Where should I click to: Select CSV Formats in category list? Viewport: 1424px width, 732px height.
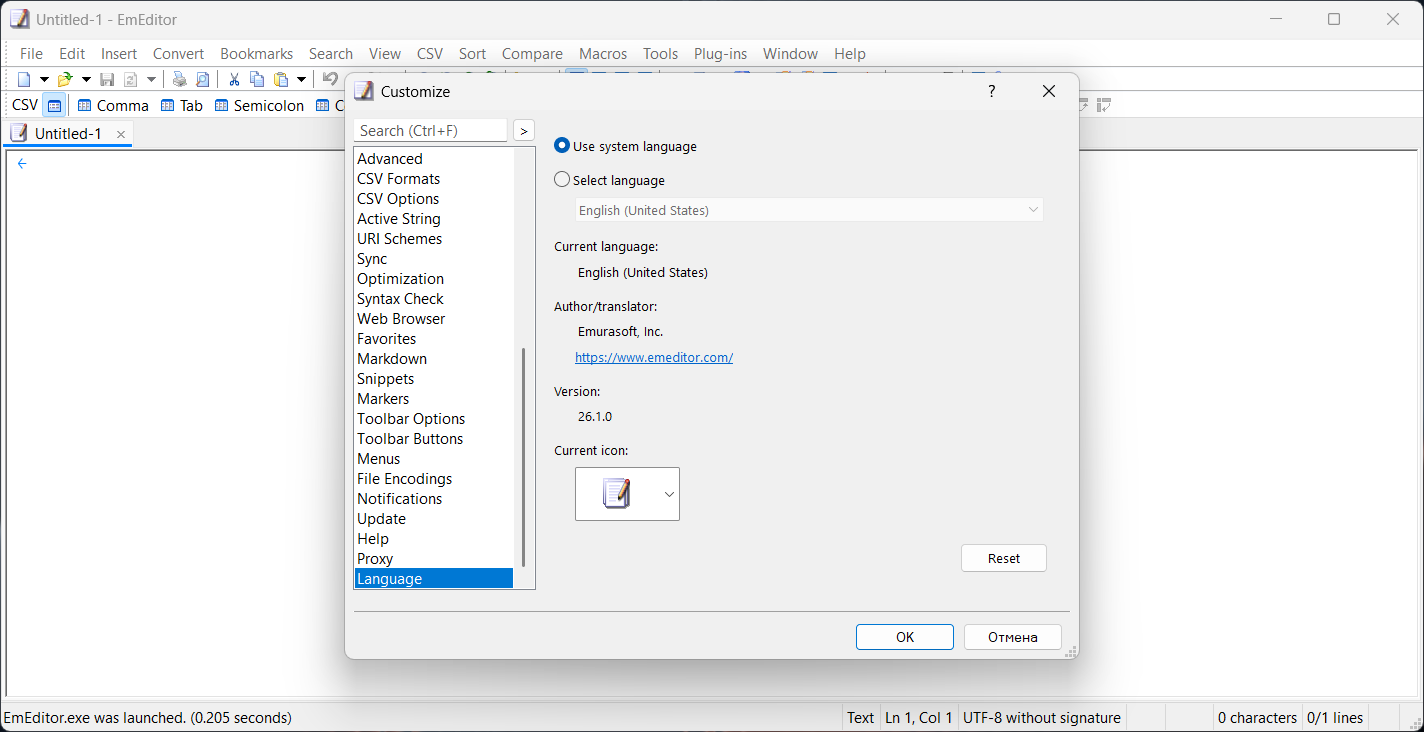[434, 179]
